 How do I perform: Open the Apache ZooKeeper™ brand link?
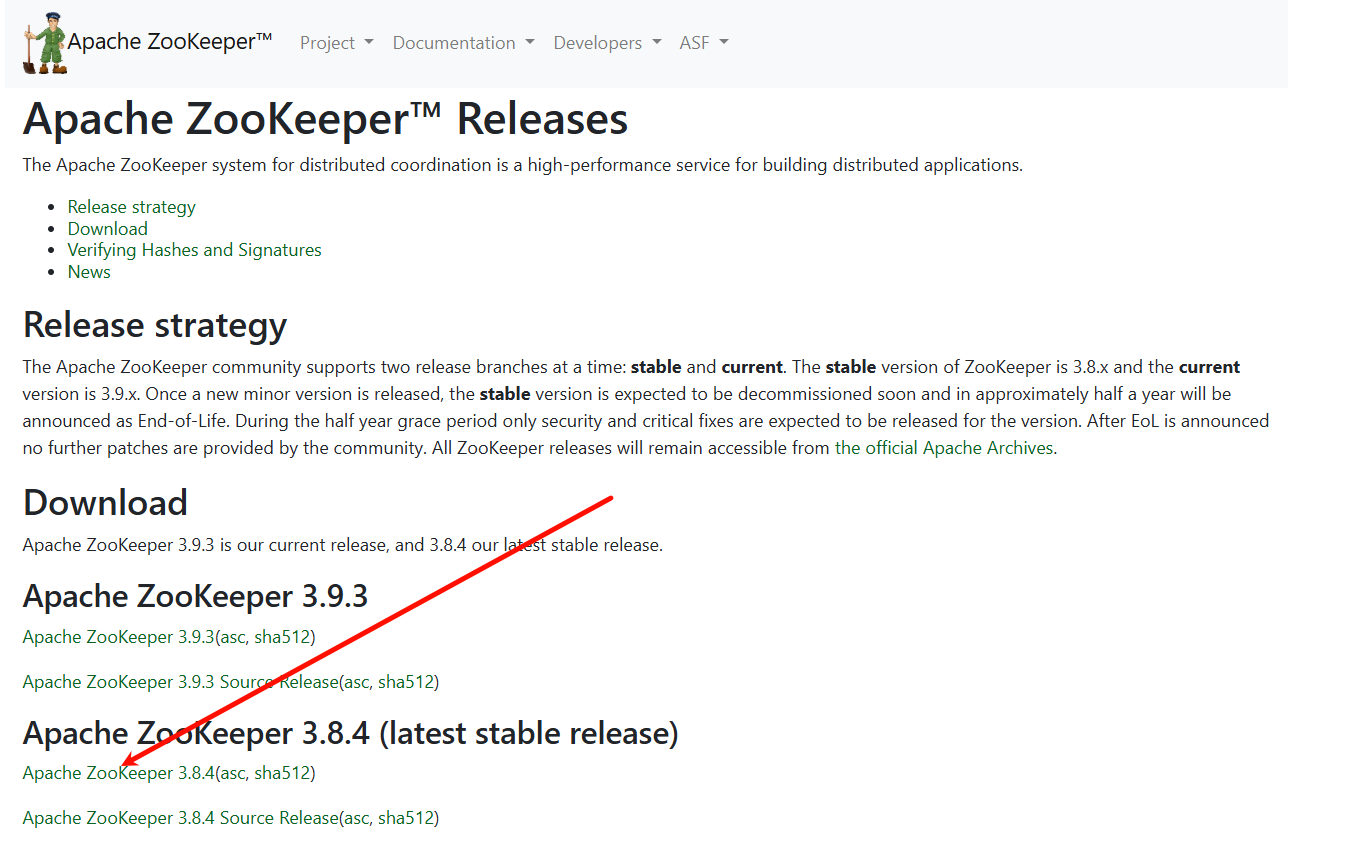pos(170,42)
